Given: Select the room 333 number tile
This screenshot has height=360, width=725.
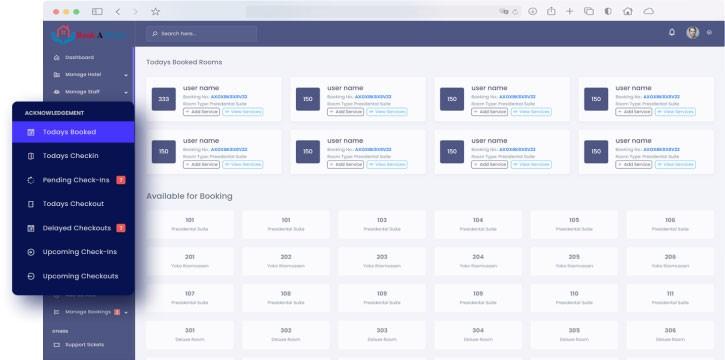Looking at the screenshot, I should click(x=164, y=99).
